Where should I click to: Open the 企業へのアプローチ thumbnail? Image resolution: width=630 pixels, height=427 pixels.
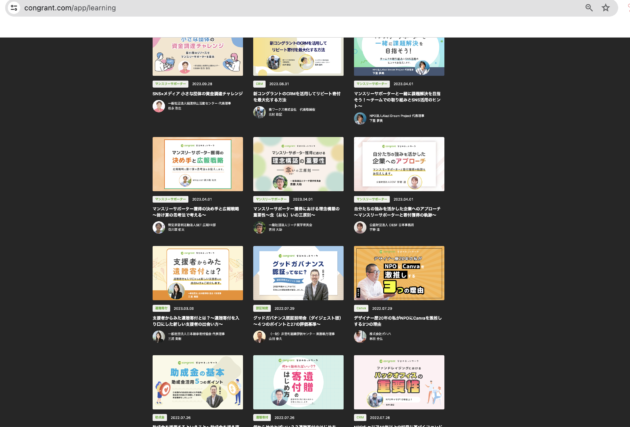click(x=399, y=164)
